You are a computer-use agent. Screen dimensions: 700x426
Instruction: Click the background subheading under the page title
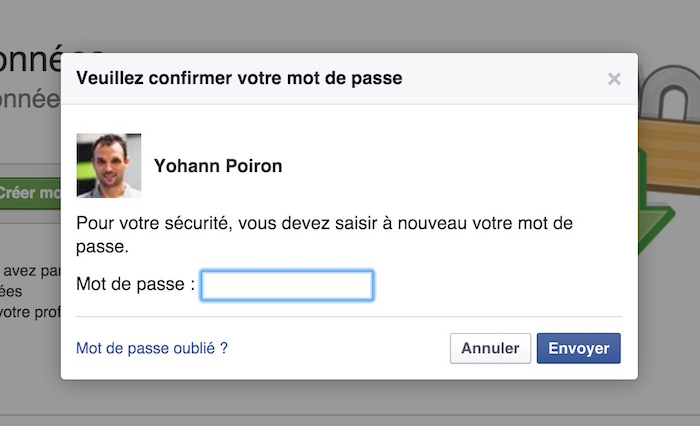30,100
